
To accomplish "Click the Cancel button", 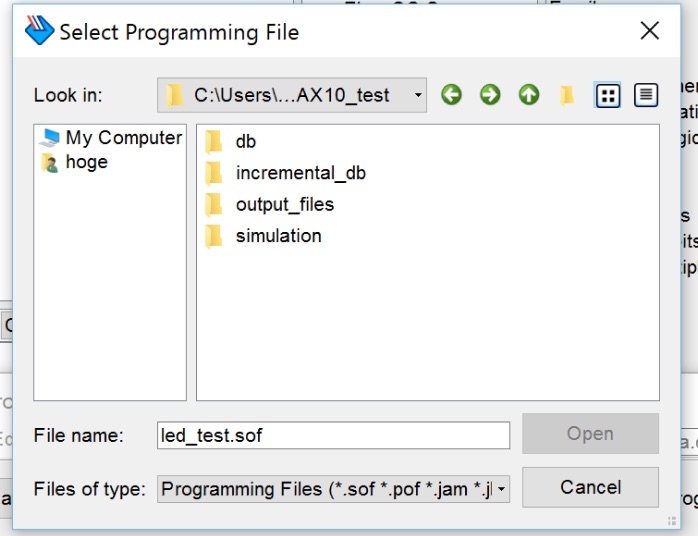I will click(x=590, y=487).
